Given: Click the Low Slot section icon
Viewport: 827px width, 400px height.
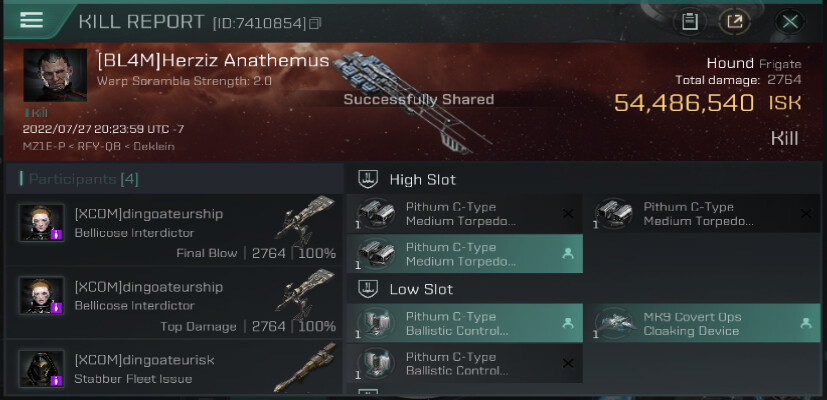Looking at the screenshot, I should click(368, 289).
